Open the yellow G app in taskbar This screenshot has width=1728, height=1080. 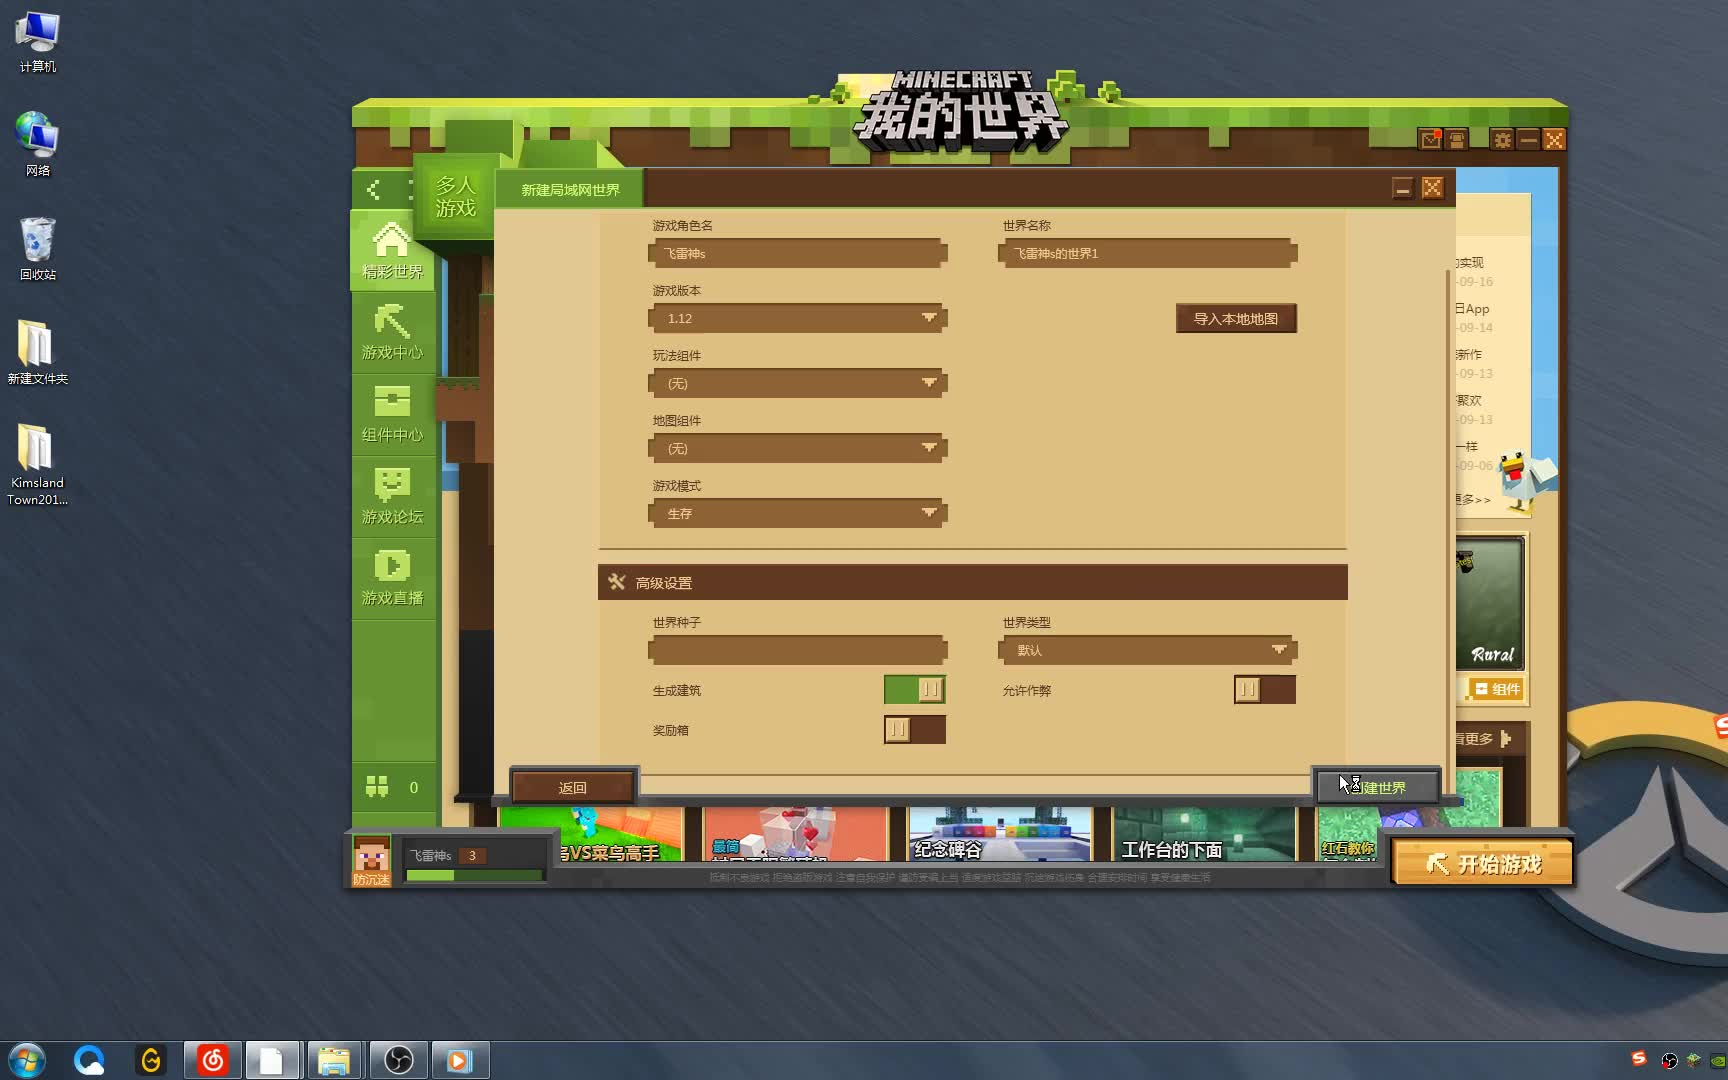(x=151, y=1060)
